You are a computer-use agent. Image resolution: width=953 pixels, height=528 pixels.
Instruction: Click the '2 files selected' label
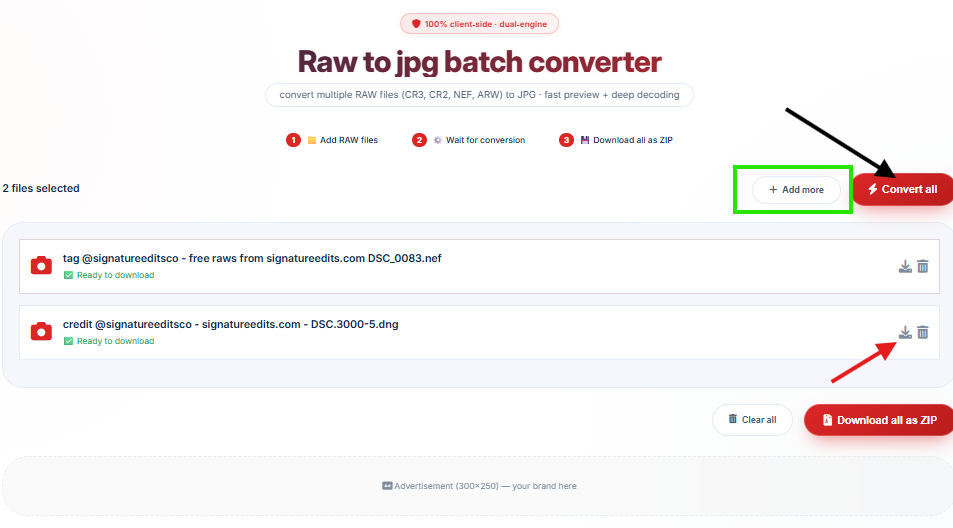click(41, 188)
